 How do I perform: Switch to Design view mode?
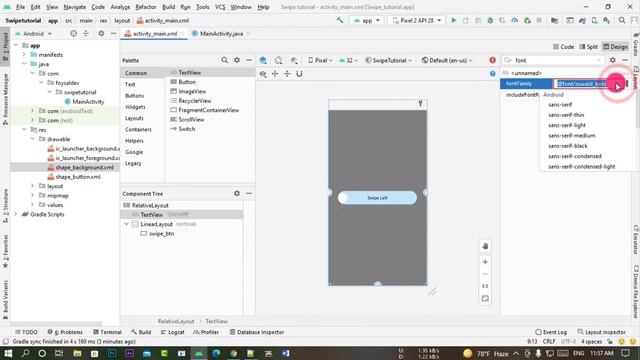click(x=616, y=47)
